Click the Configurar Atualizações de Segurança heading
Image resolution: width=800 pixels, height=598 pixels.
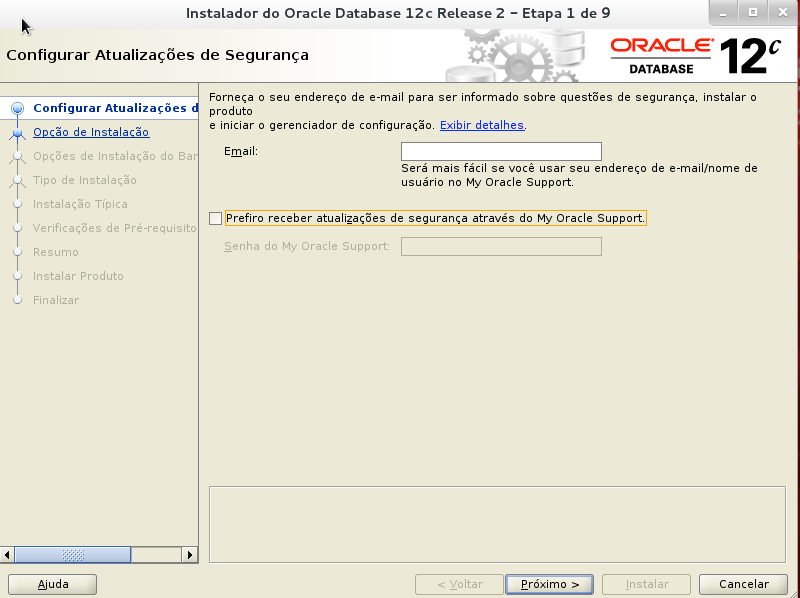point(157,55)
